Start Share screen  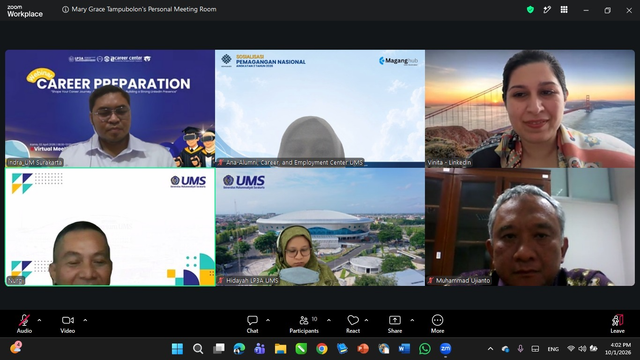[x=395, y=324]
